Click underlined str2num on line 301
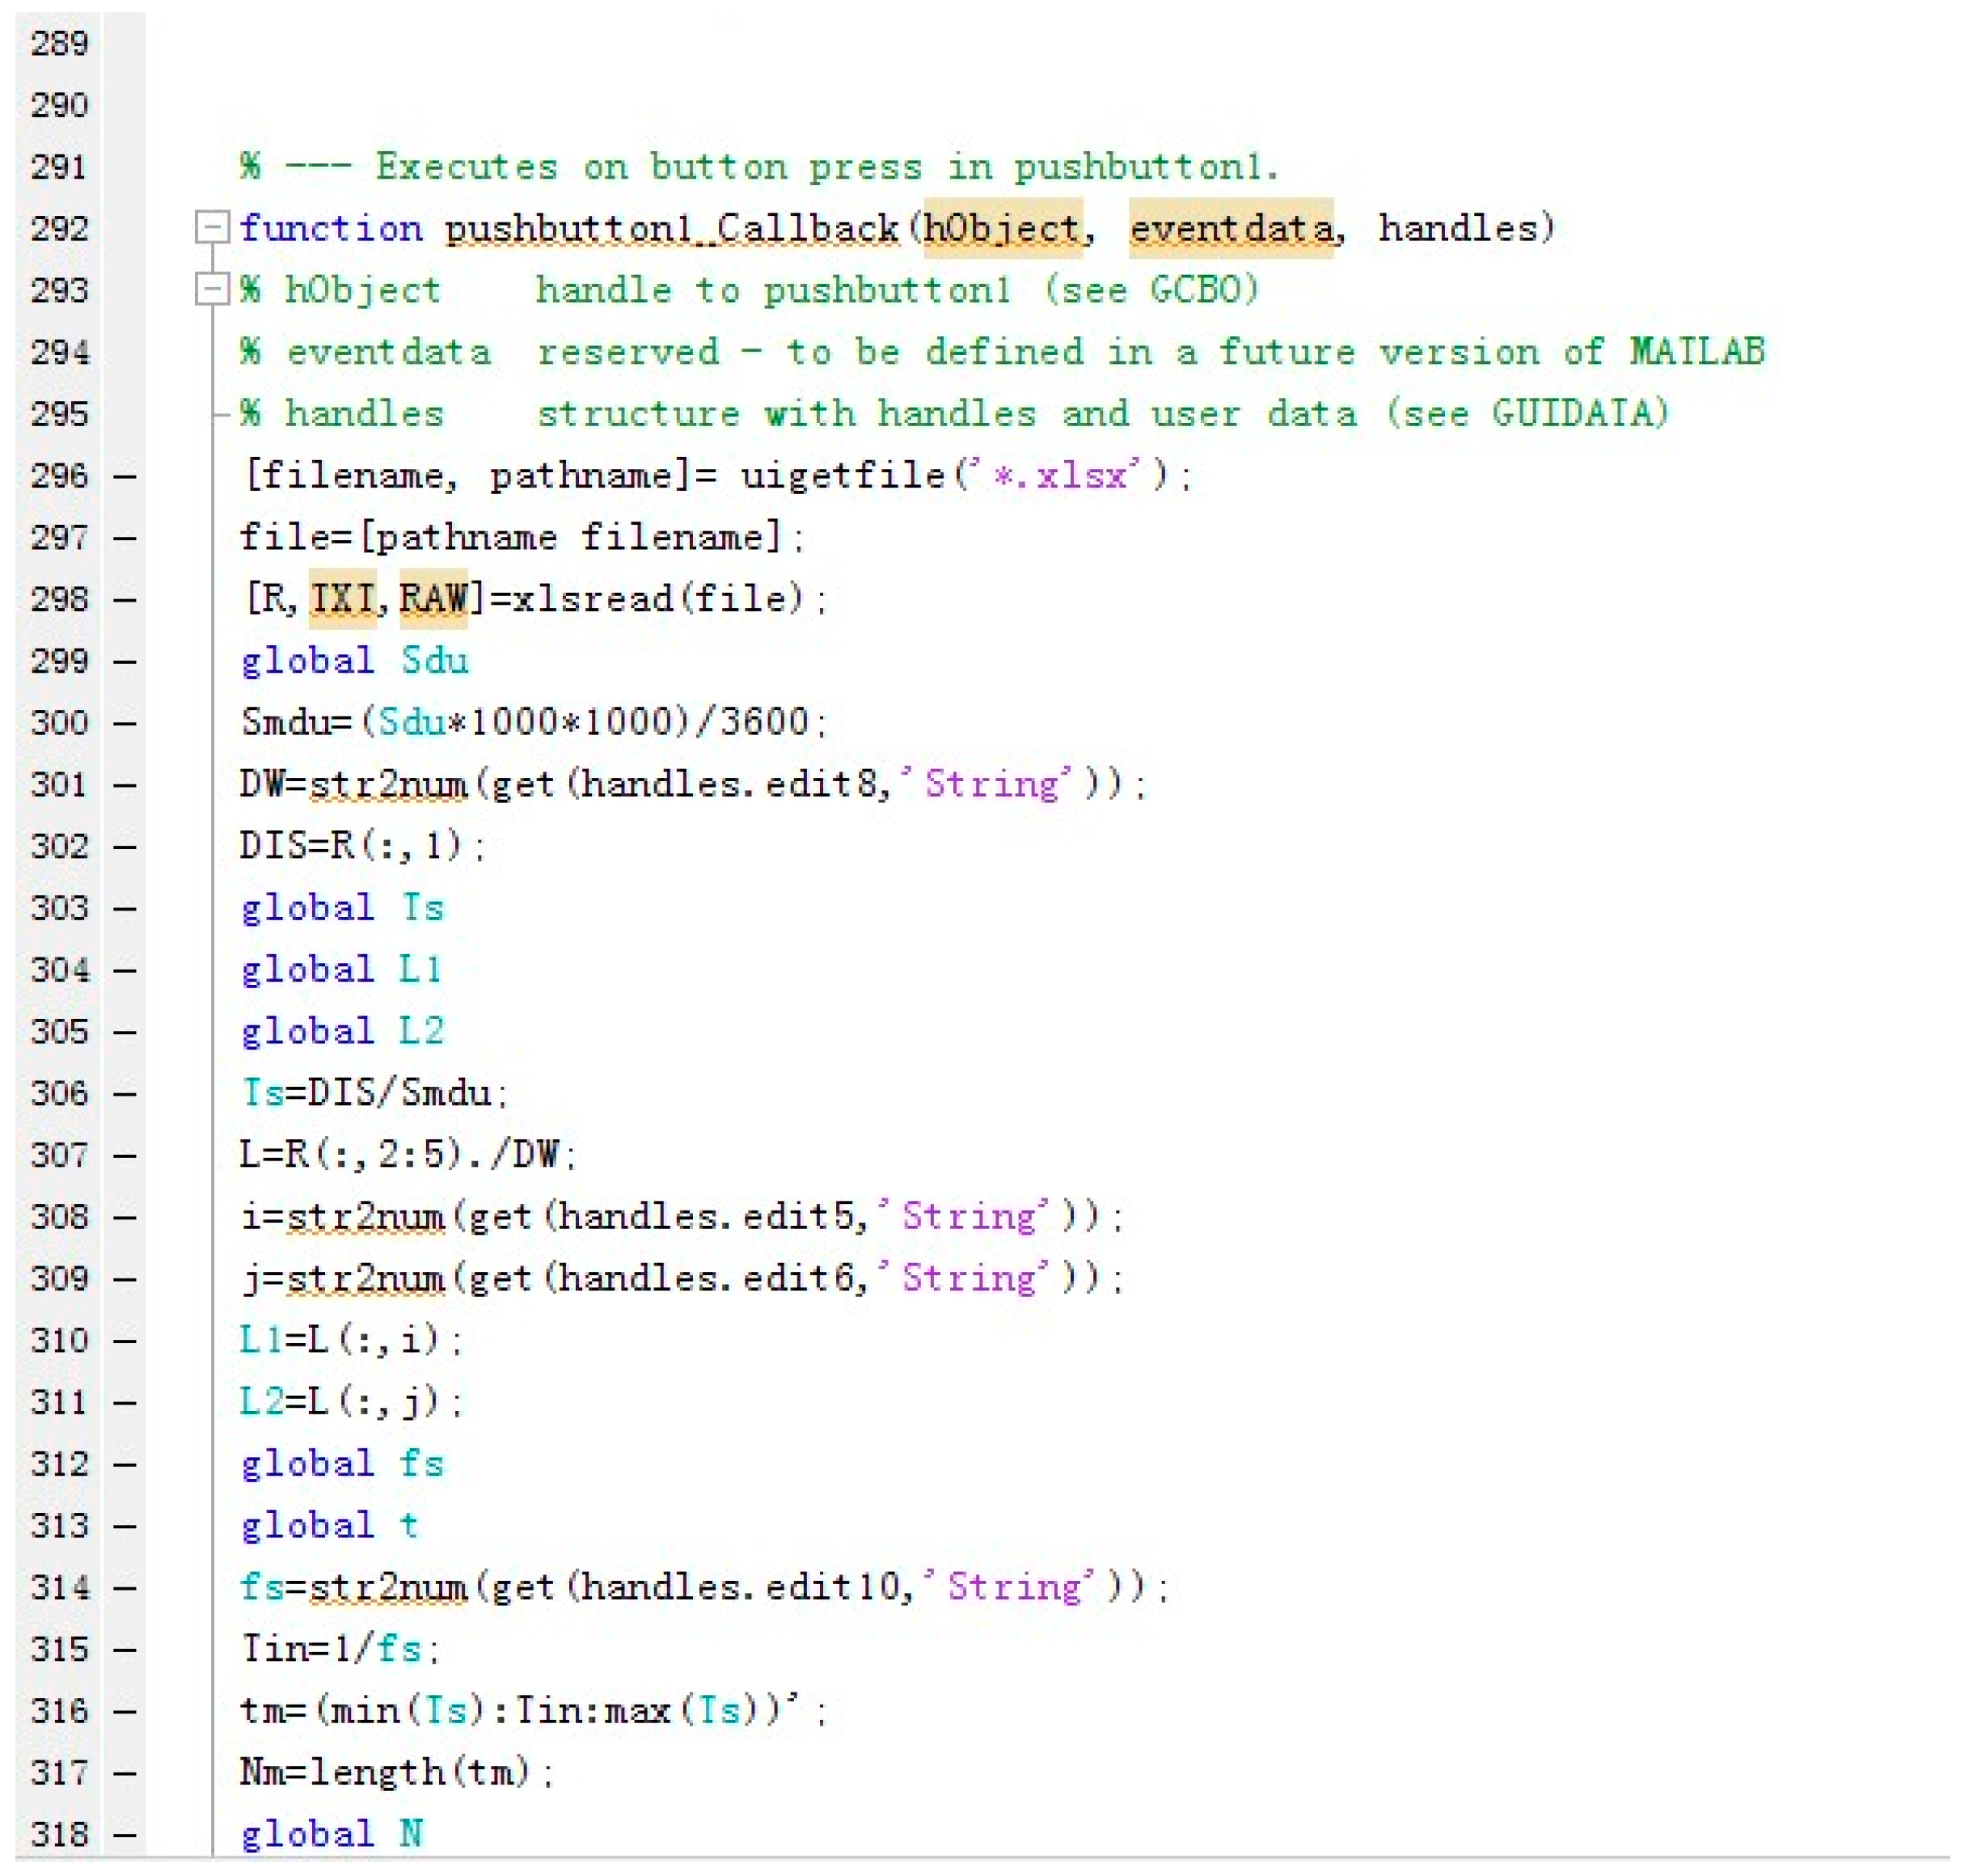Viewport: 1973px width, 1876px height. click(388, 784)
